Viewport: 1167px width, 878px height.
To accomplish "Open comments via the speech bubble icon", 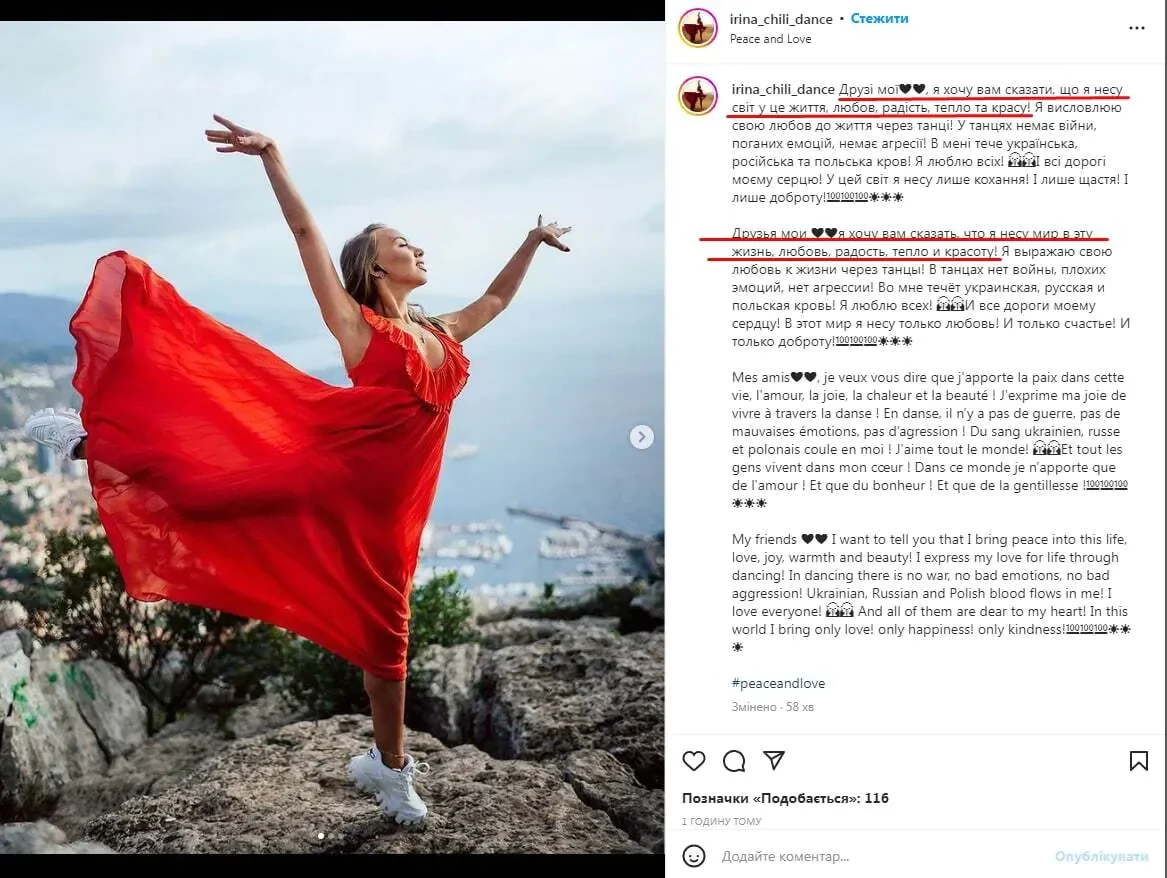I will point(734,760).
